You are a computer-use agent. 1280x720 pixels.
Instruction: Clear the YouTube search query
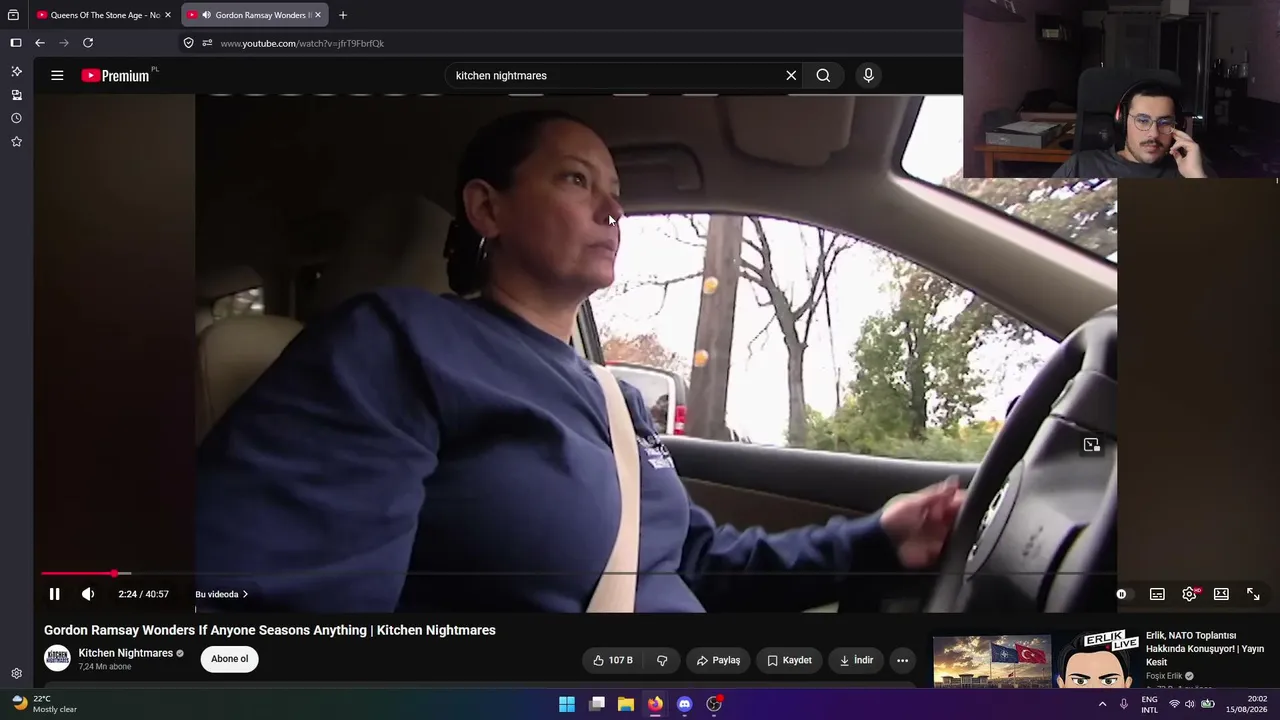791,76
